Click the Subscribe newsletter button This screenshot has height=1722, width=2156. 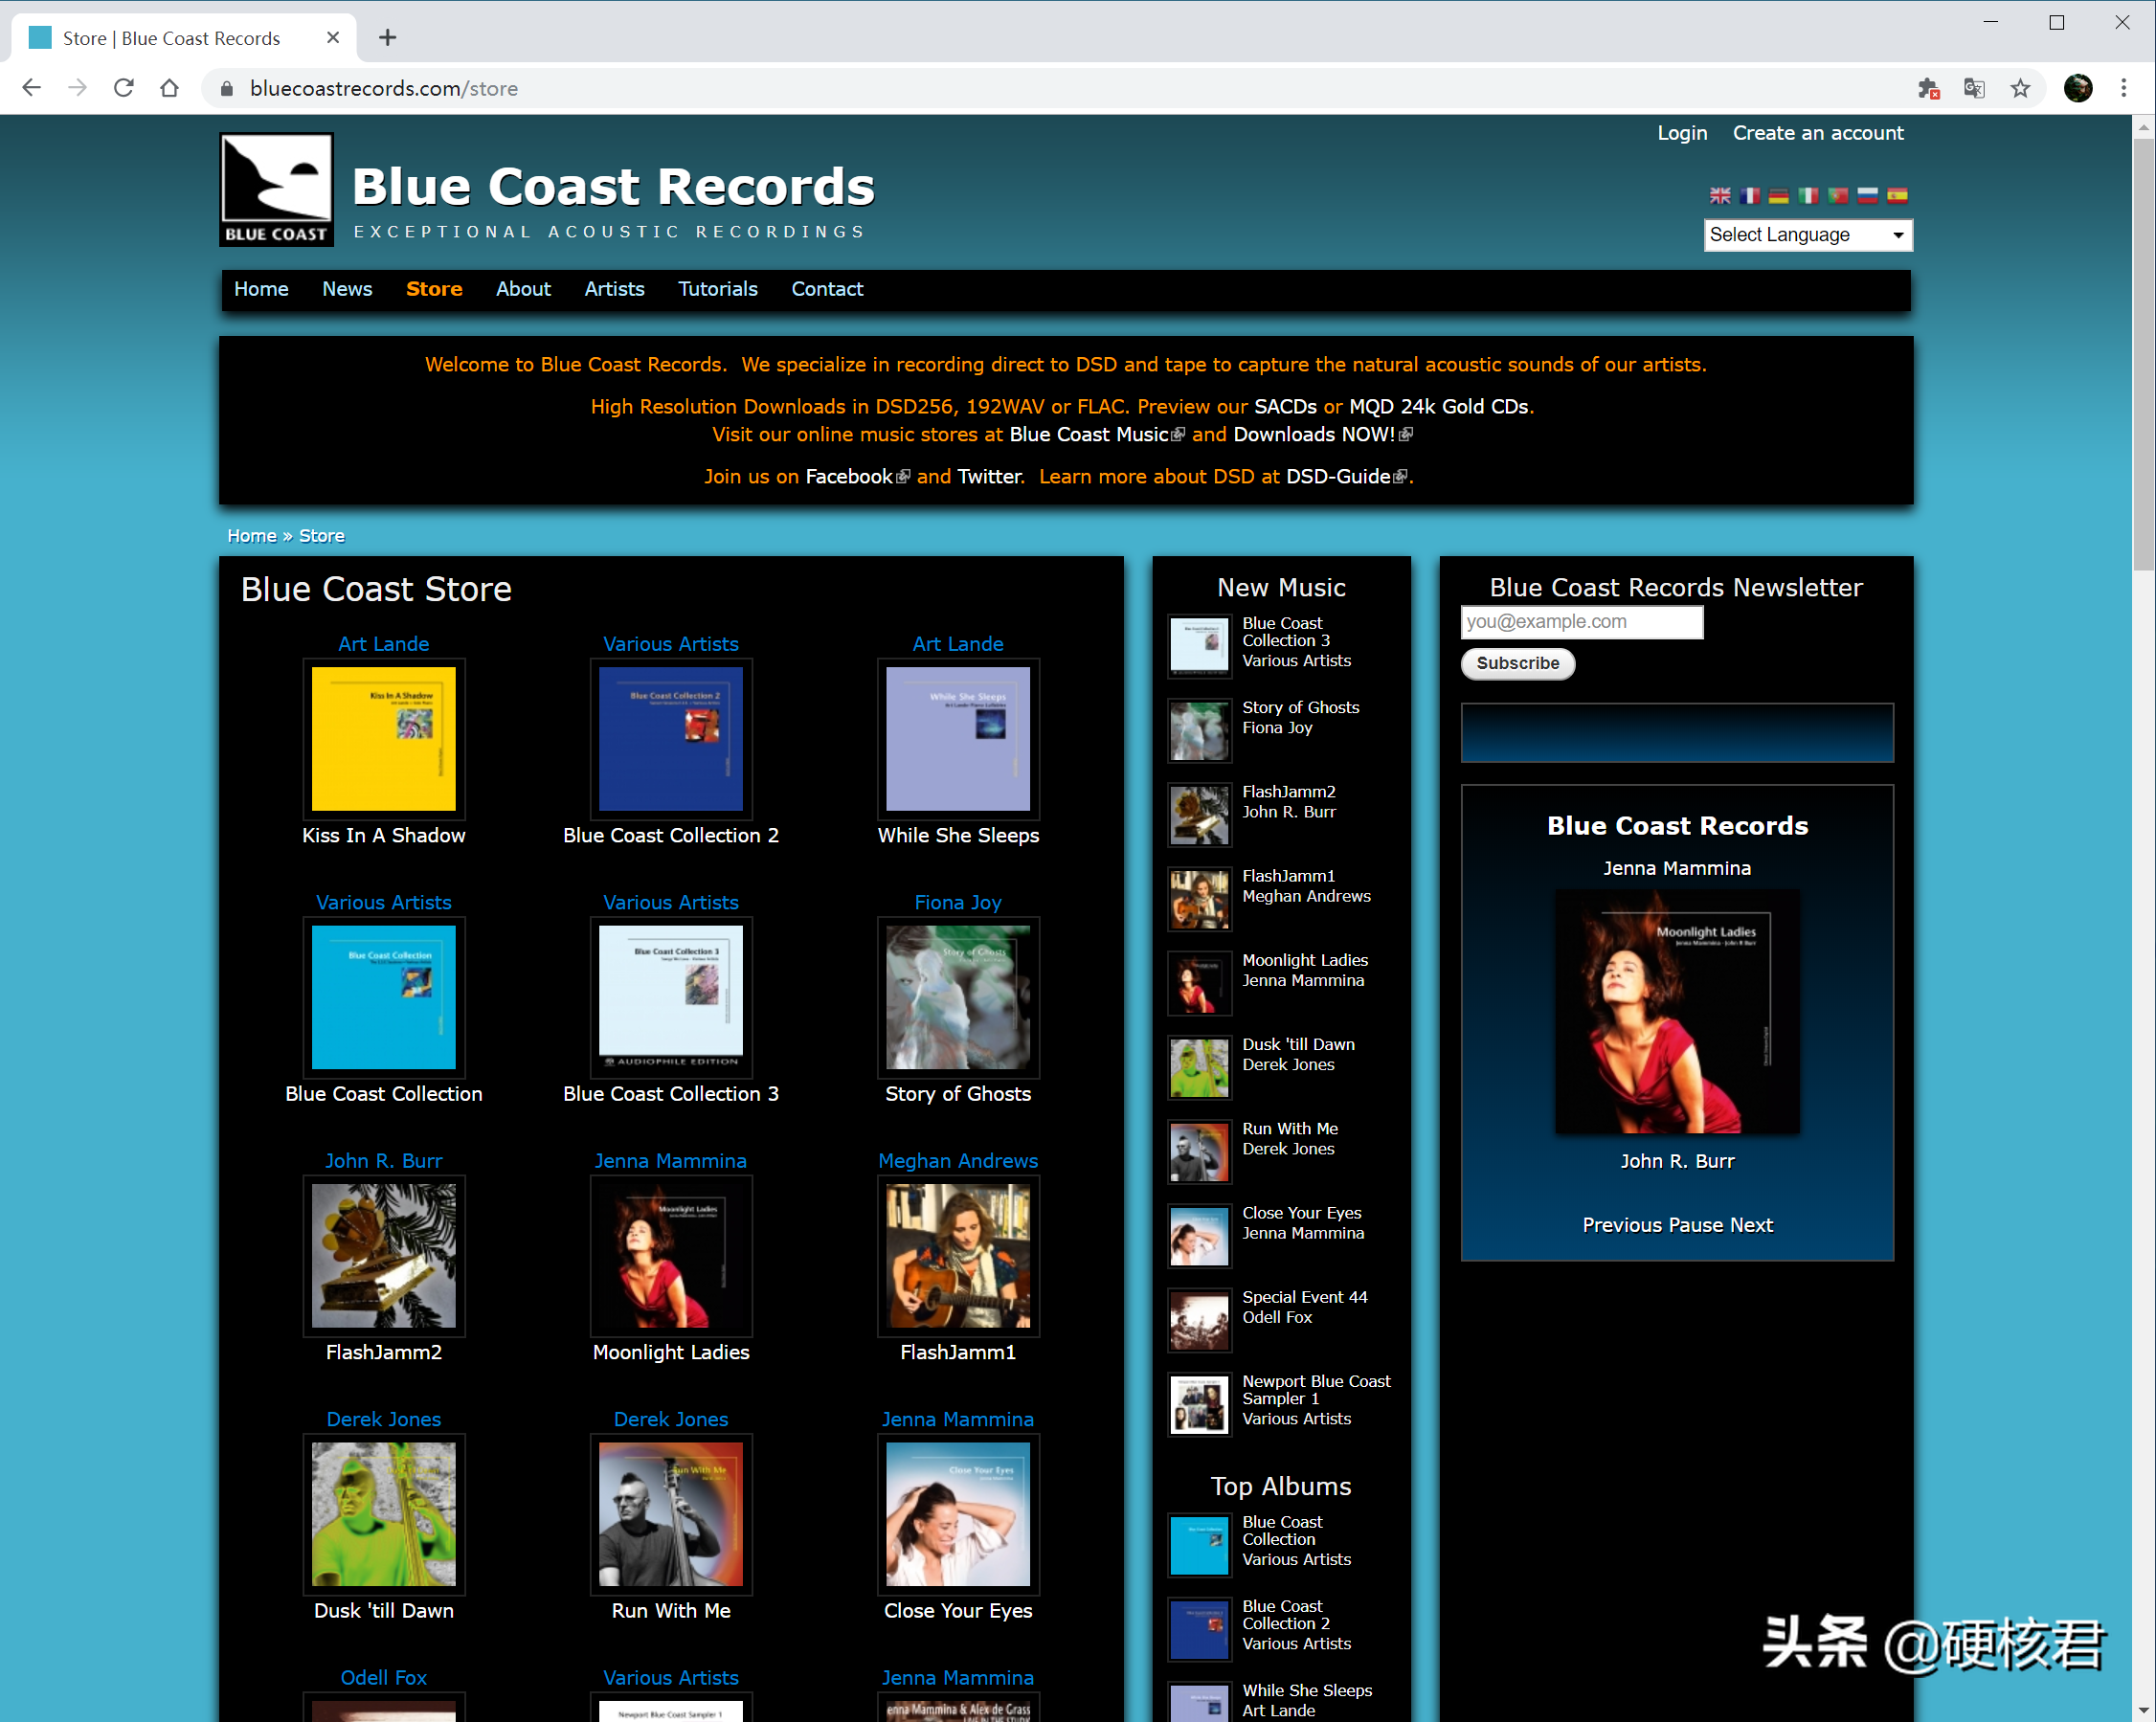click(1518, 663)
